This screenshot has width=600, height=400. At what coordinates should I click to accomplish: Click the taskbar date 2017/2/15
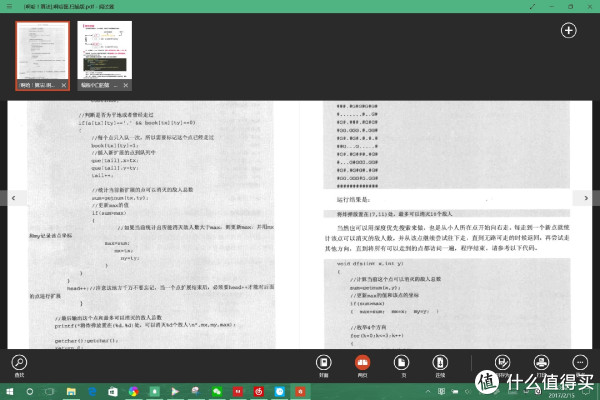pos(561,395)
